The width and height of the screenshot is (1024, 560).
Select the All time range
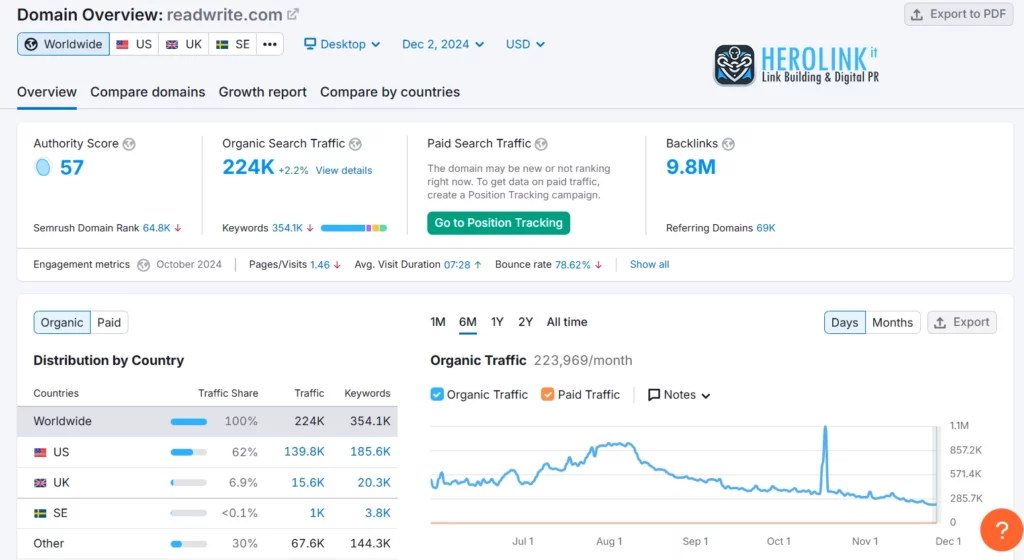[x=567, y=322]
